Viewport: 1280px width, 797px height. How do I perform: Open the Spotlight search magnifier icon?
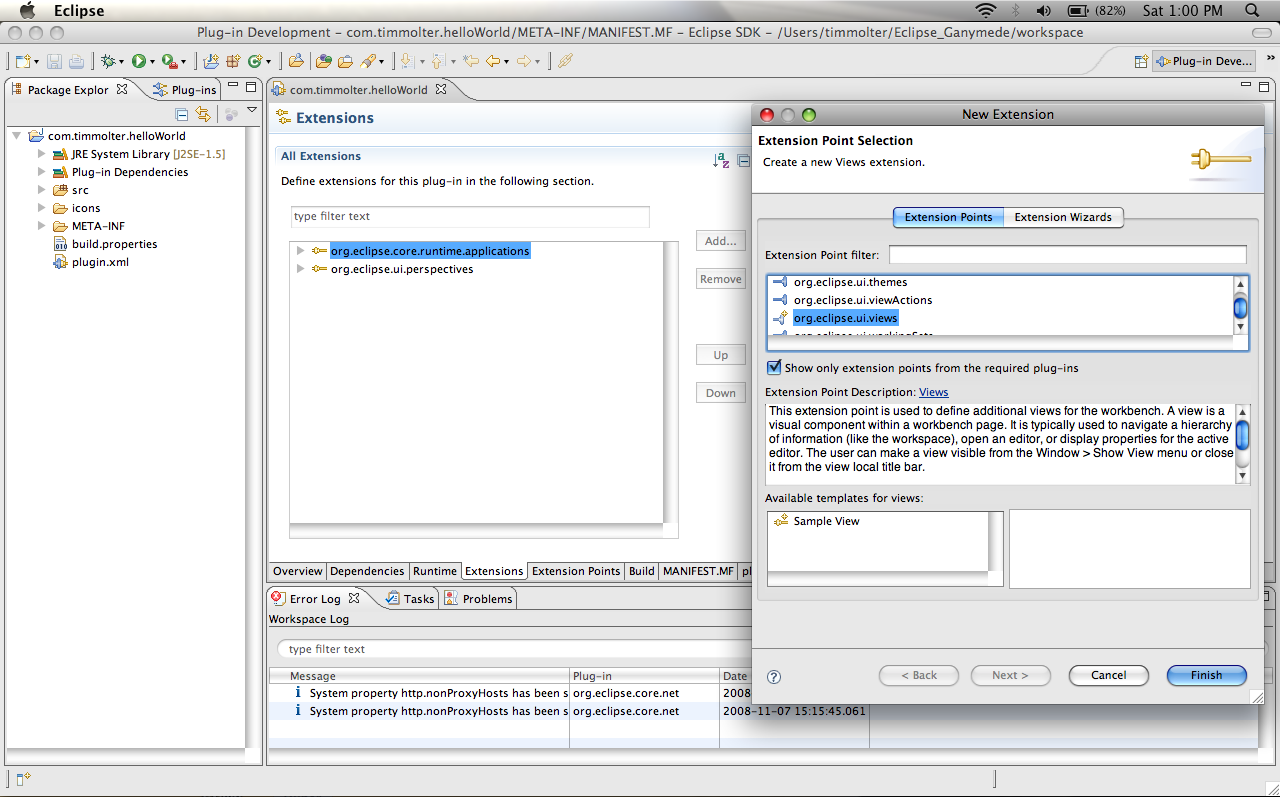[x=1254, y=11]
